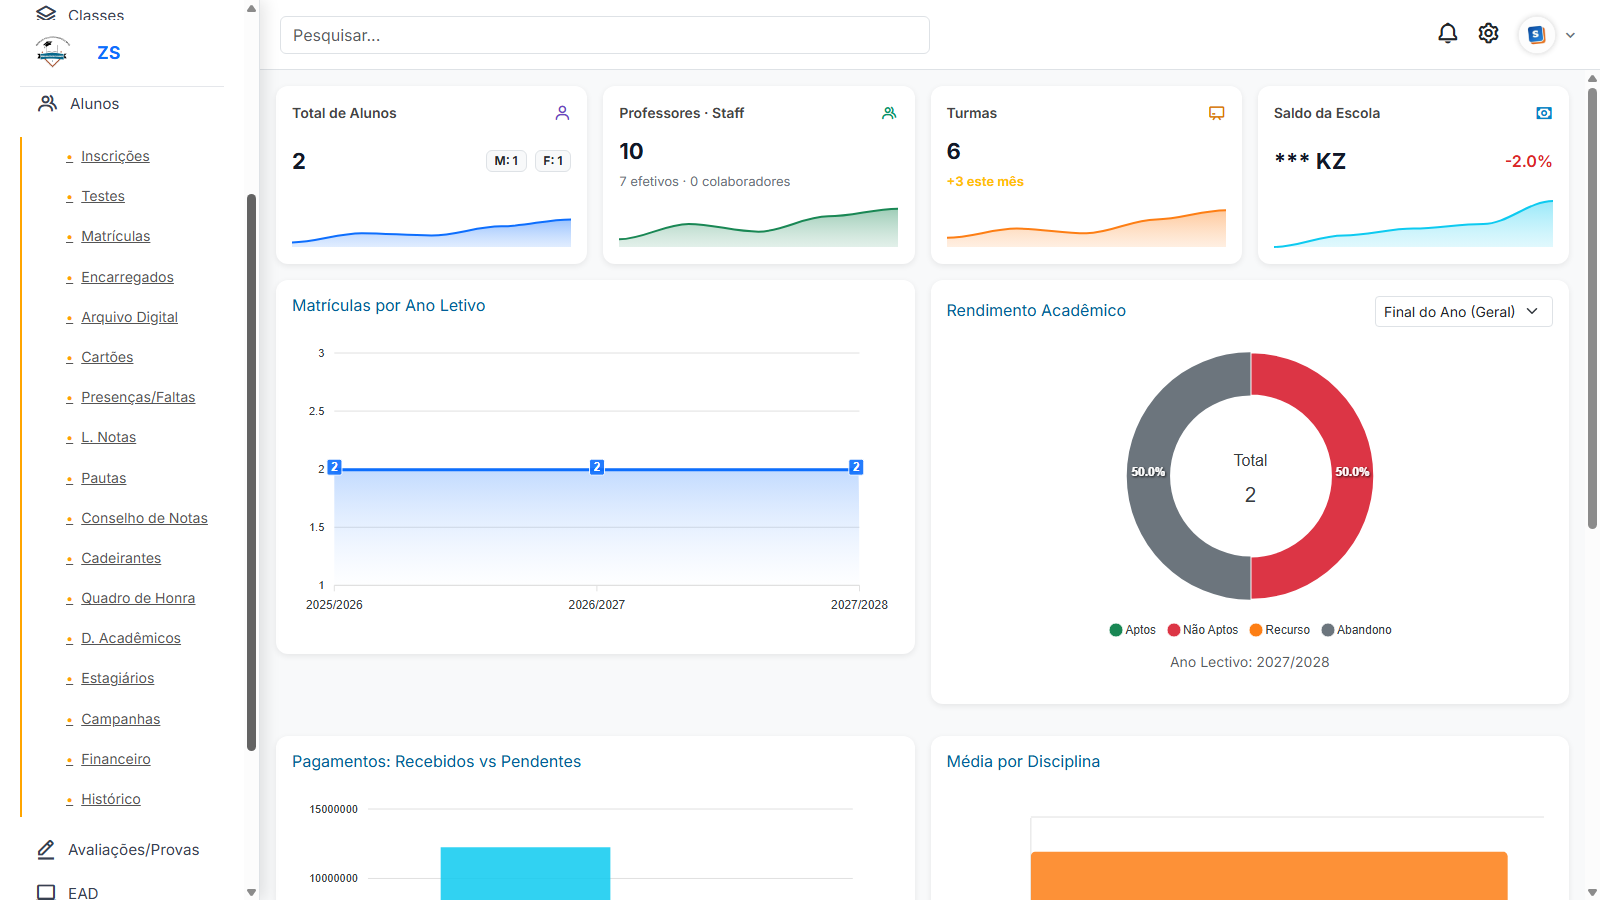Click the user avatar in top bar
The image size is (1600, 900).
[1536, 35]
